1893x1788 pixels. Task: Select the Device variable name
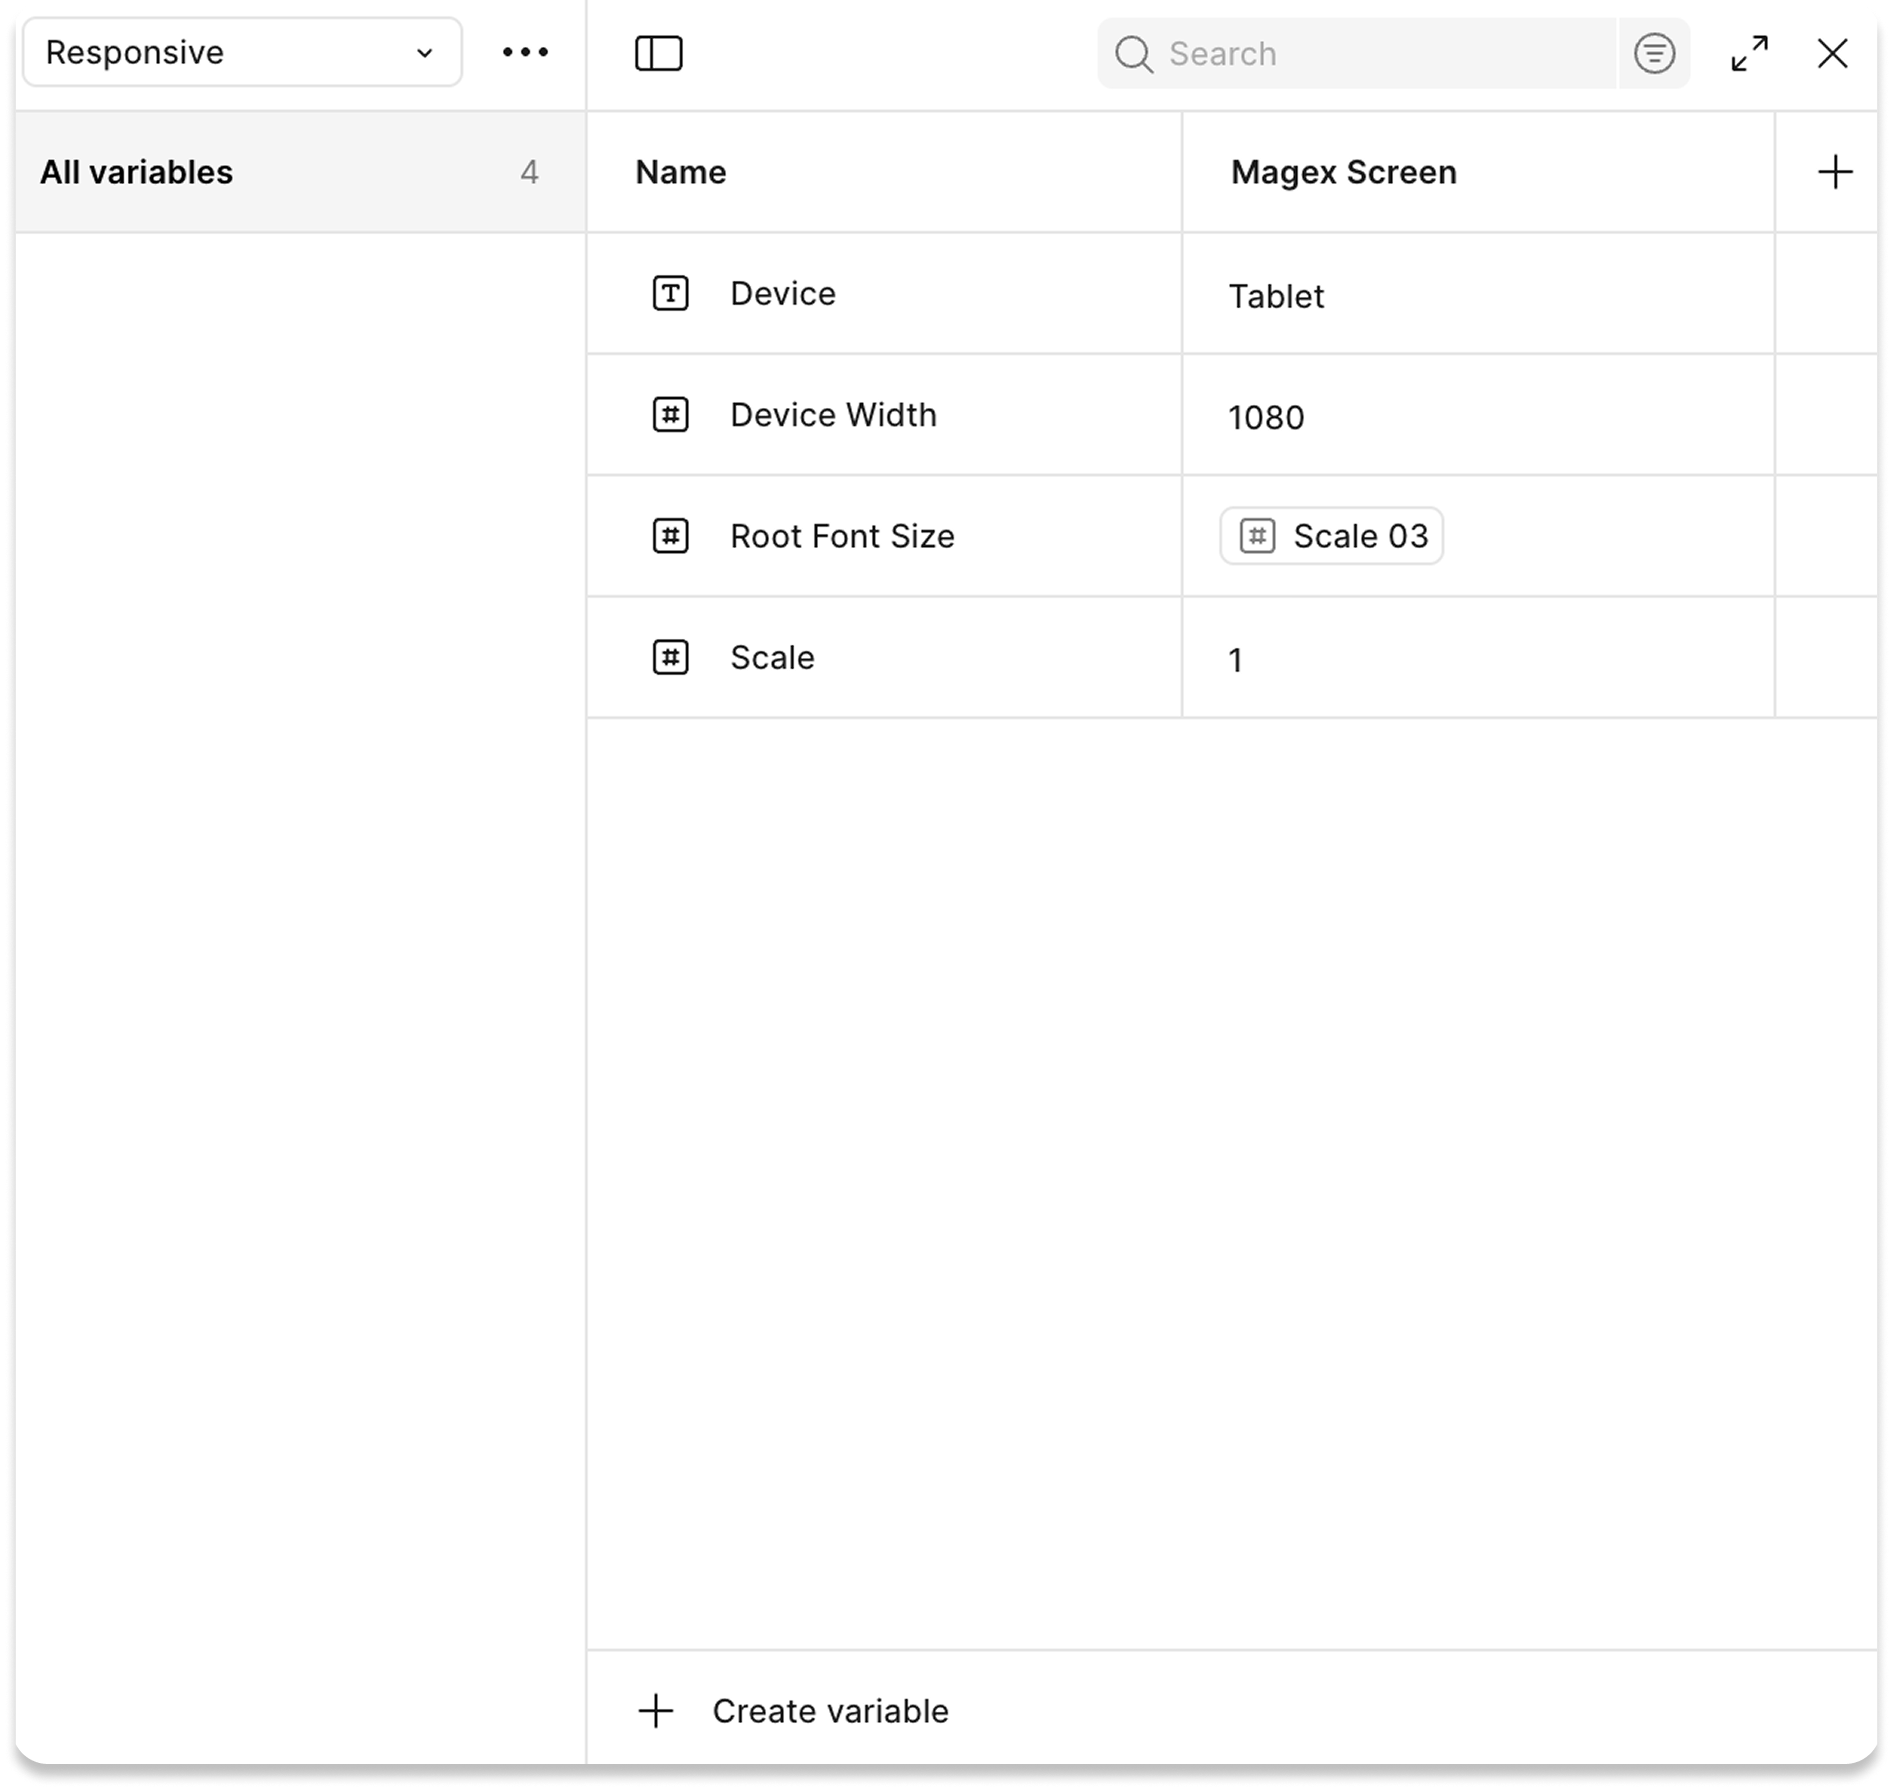pyautogui.click(x=783, y=293)
